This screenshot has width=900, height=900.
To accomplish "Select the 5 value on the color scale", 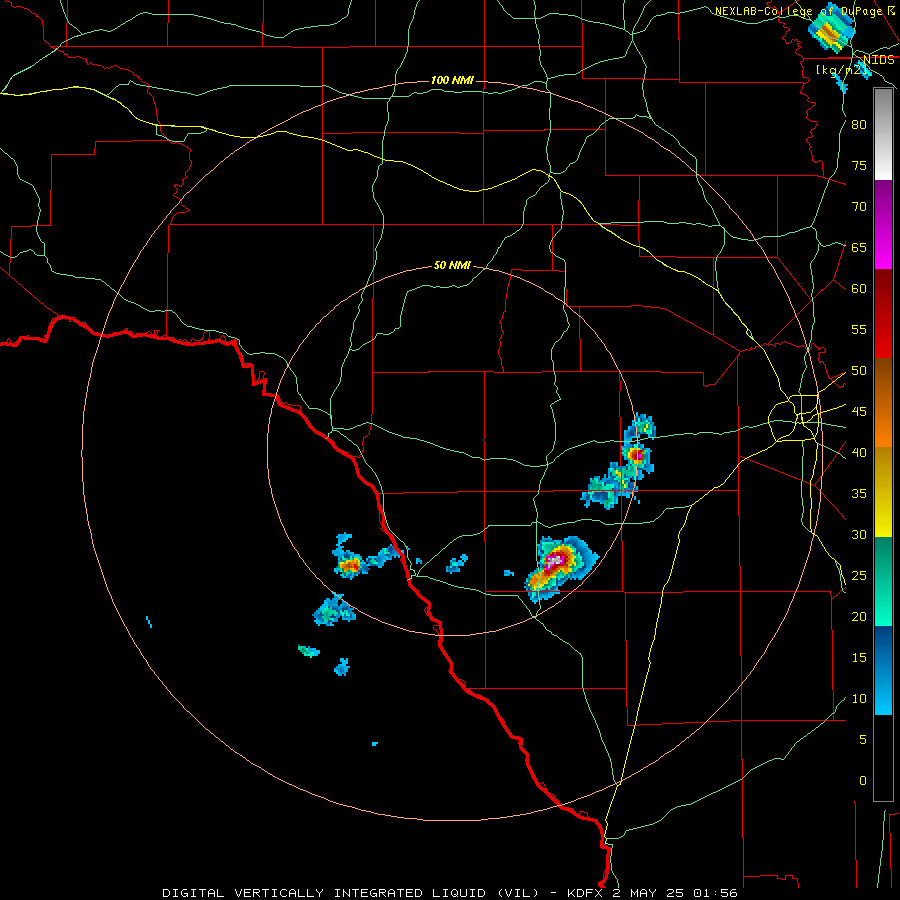I will tap(863, 740).
